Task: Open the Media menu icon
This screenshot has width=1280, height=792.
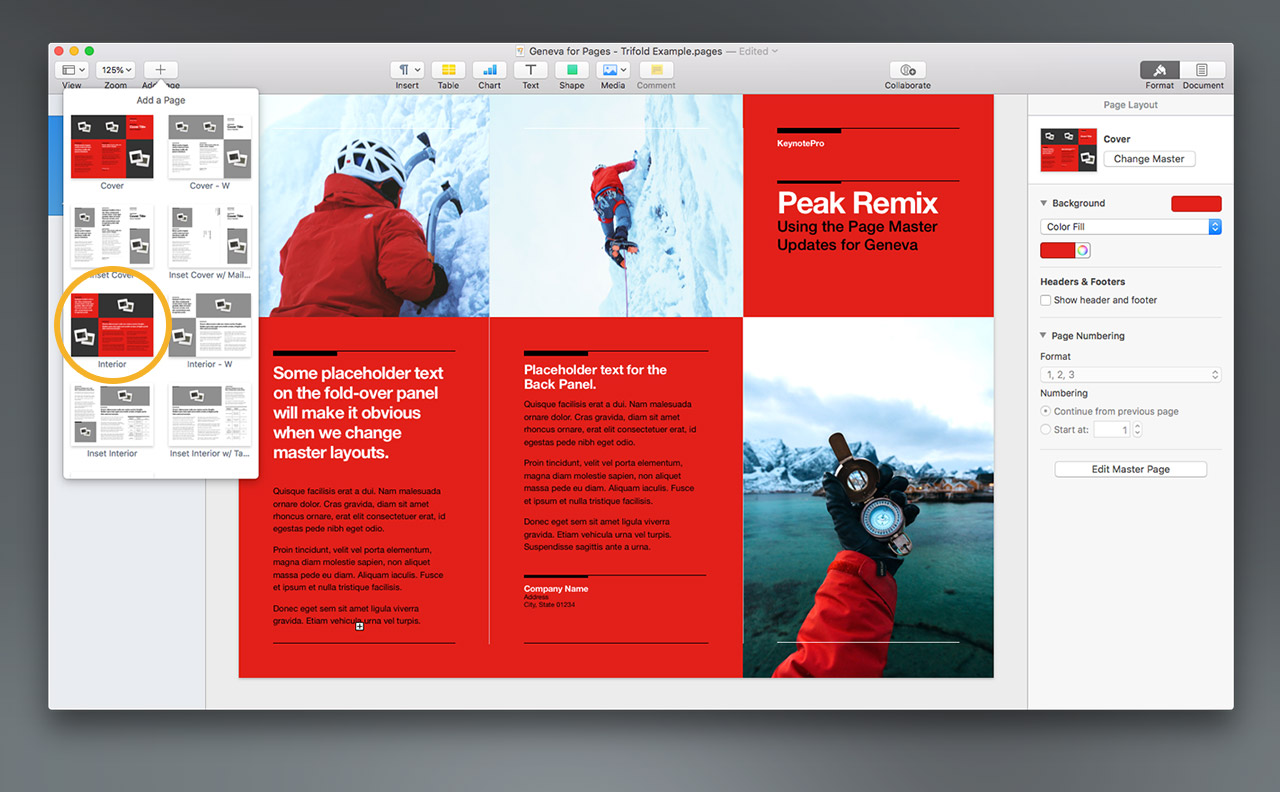Action: 612,70
